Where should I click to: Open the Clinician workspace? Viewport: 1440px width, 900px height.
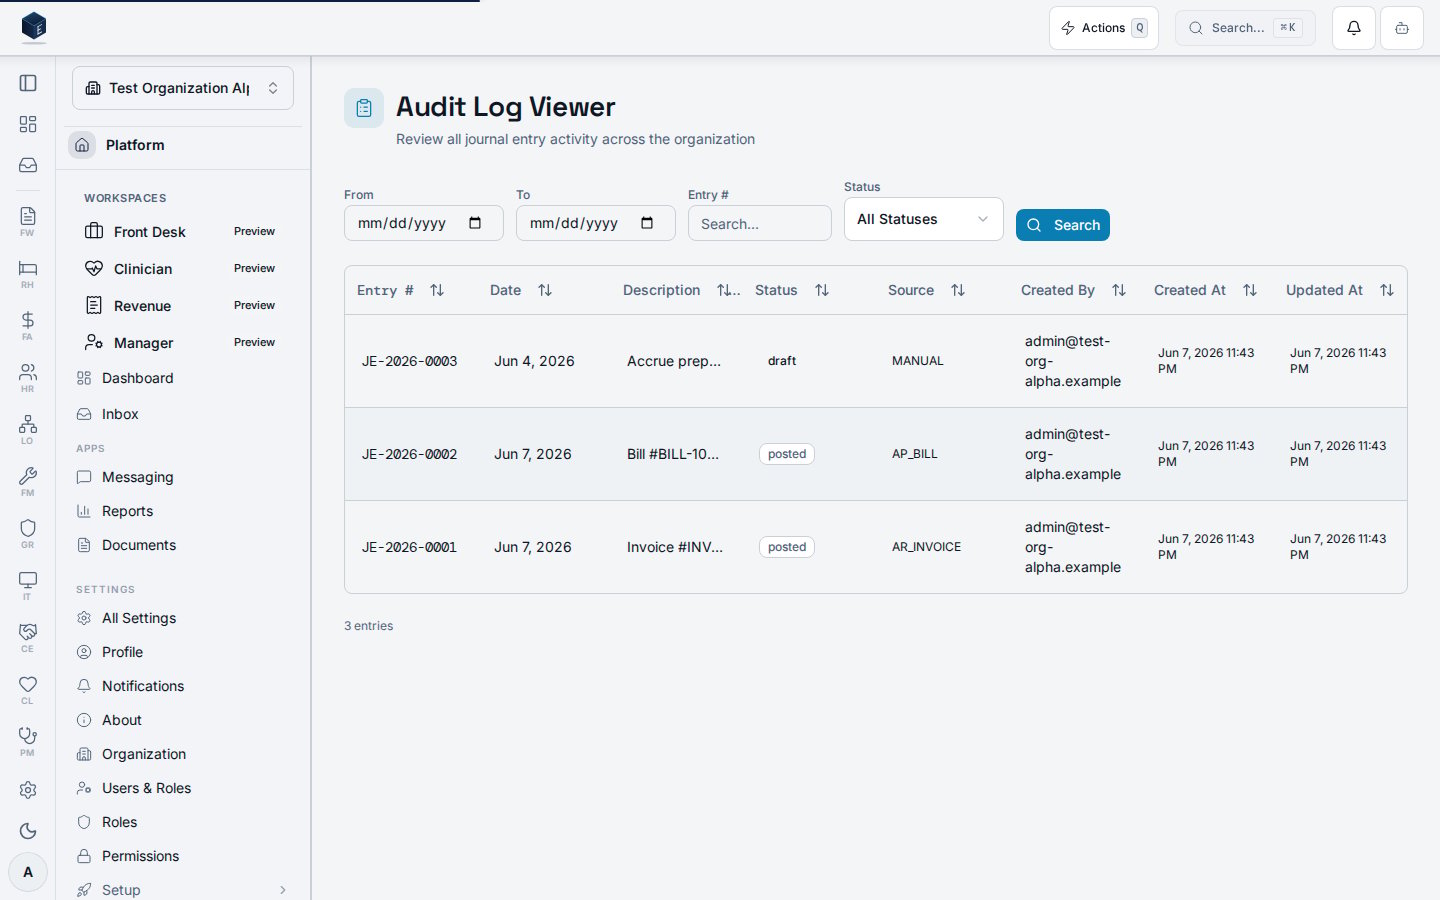click(183, 268)
